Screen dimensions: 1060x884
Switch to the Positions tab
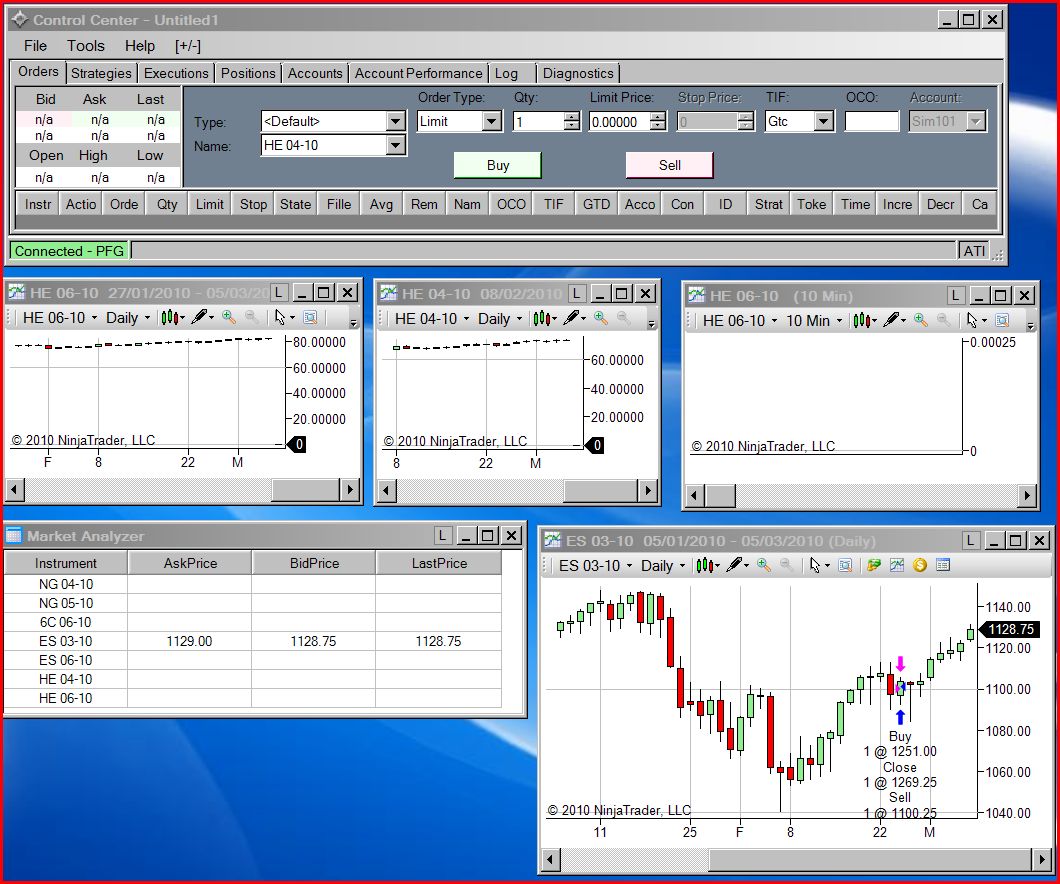coord(248,73)
